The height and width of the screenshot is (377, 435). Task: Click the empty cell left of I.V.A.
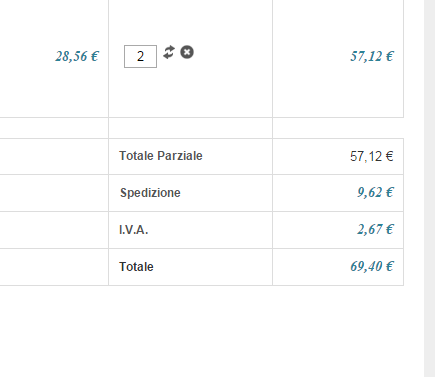click(x=54, y=230)
